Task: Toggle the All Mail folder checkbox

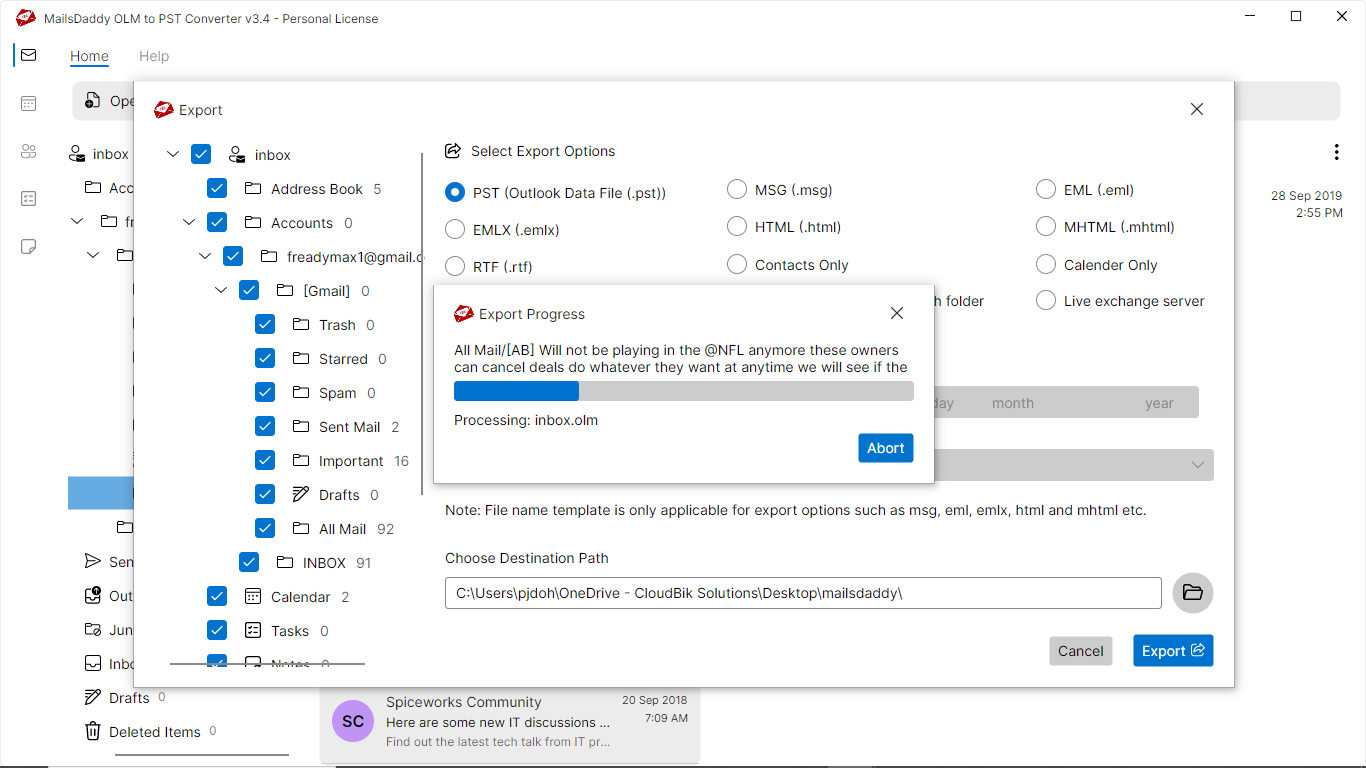Action: click(265, 529)
